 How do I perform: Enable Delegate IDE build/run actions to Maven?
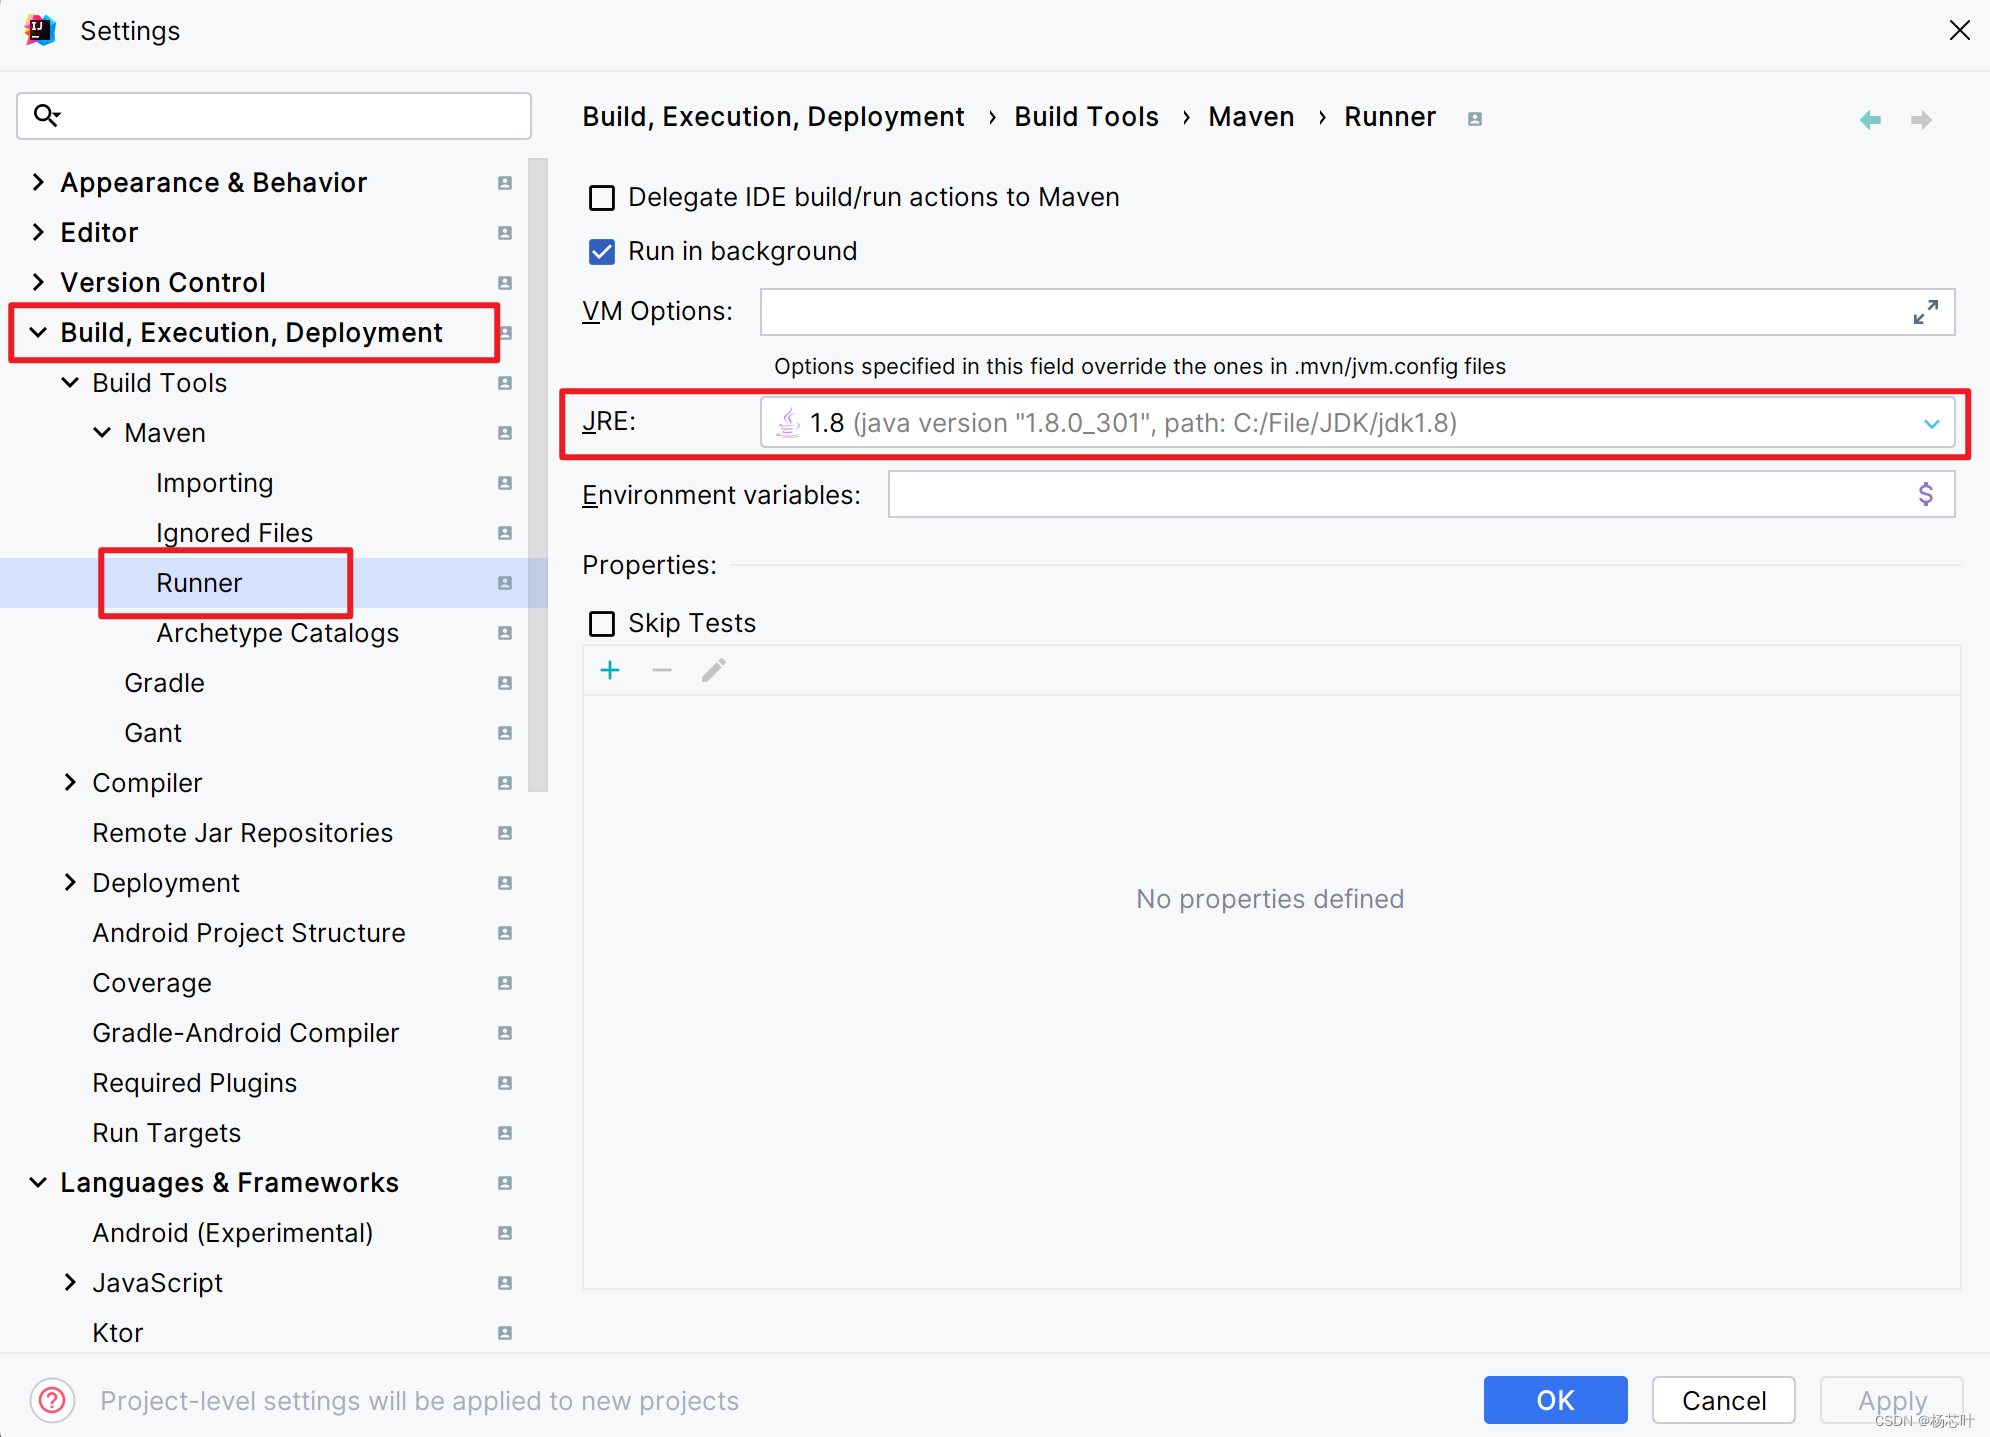pyautogui.click(x=602, y=198)
